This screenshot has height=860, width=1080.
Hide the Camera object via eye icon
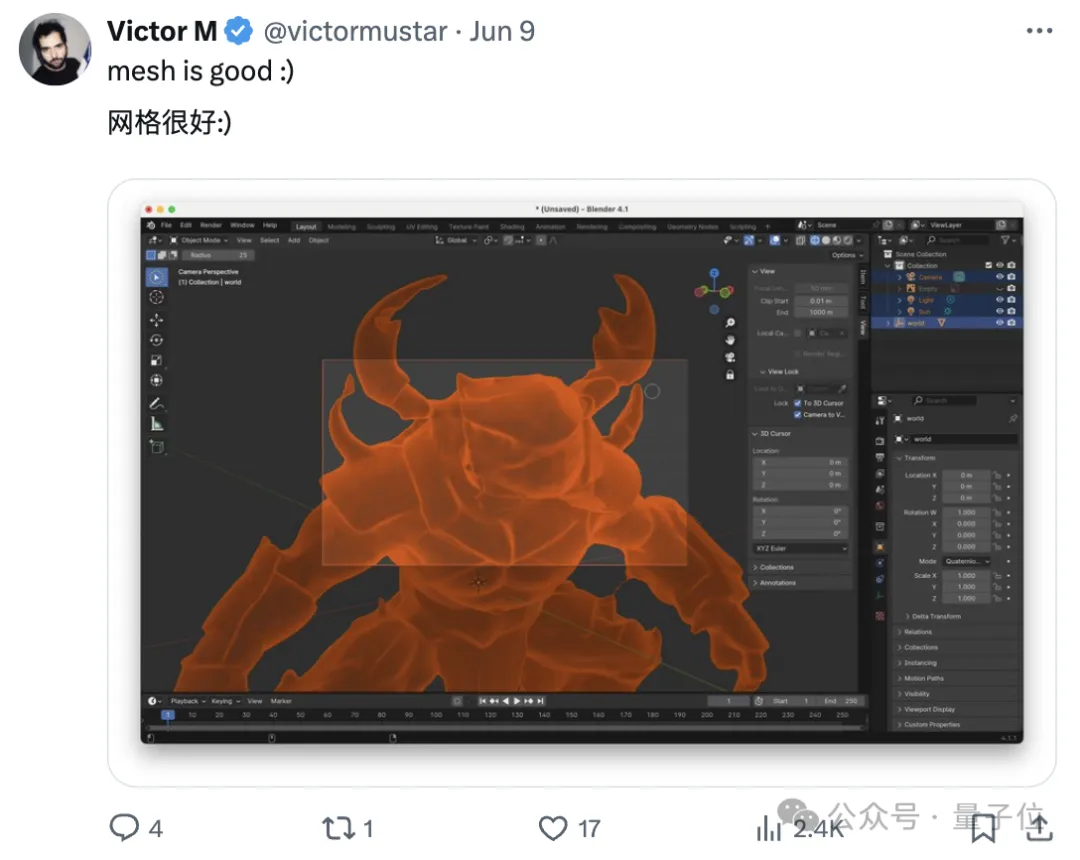click(999, 277)
